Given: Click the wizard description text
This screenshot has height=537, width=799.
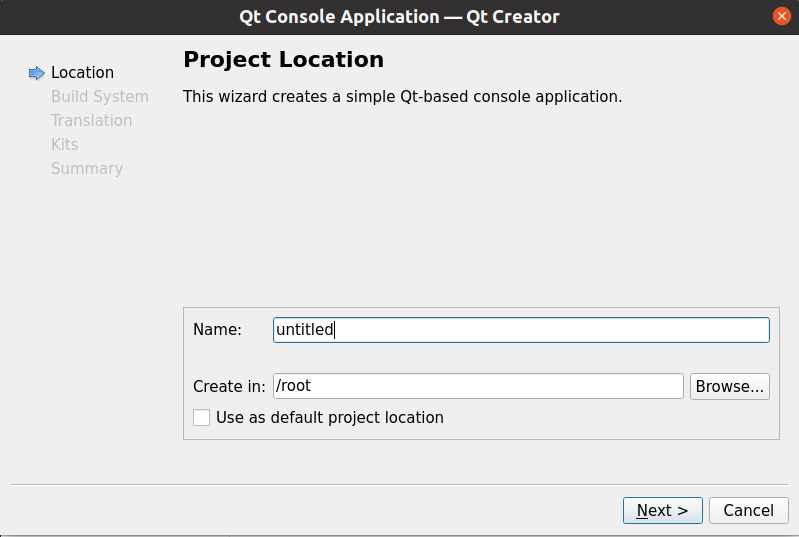Looking at the screenshot, I should point(403,96).
